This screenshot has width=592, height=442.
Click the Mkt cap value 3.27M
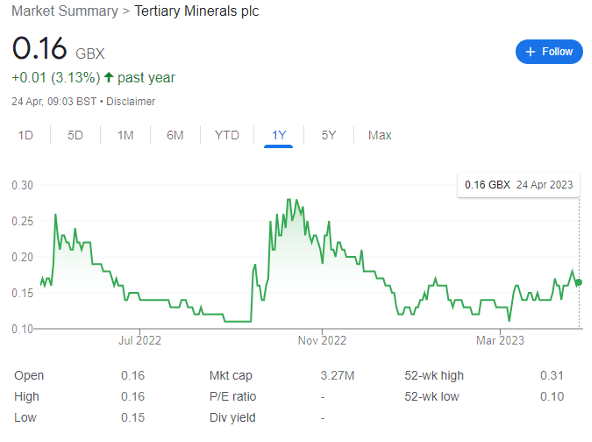pyautogui.click(x=338, y=376)
